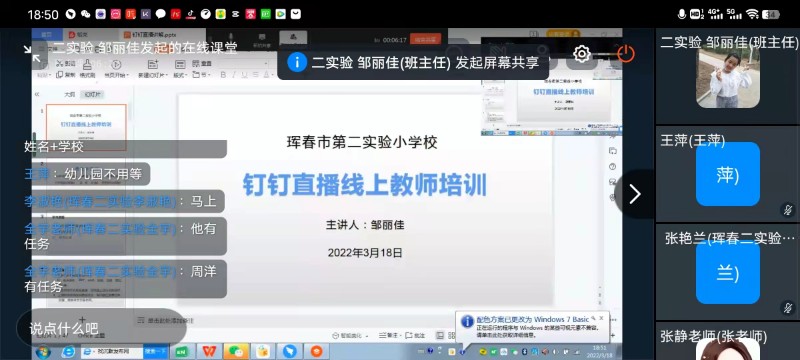Click the Windows 7 Basic color scheme notification
Image resolution: width=800 pixels, height=360 pixels.
pyautogui.click(x=533, y=327)
